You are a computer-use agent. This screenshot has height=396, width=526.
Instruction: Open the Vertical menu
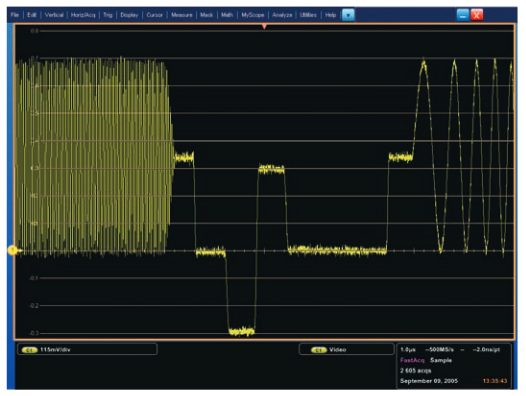tap(54, 15)
